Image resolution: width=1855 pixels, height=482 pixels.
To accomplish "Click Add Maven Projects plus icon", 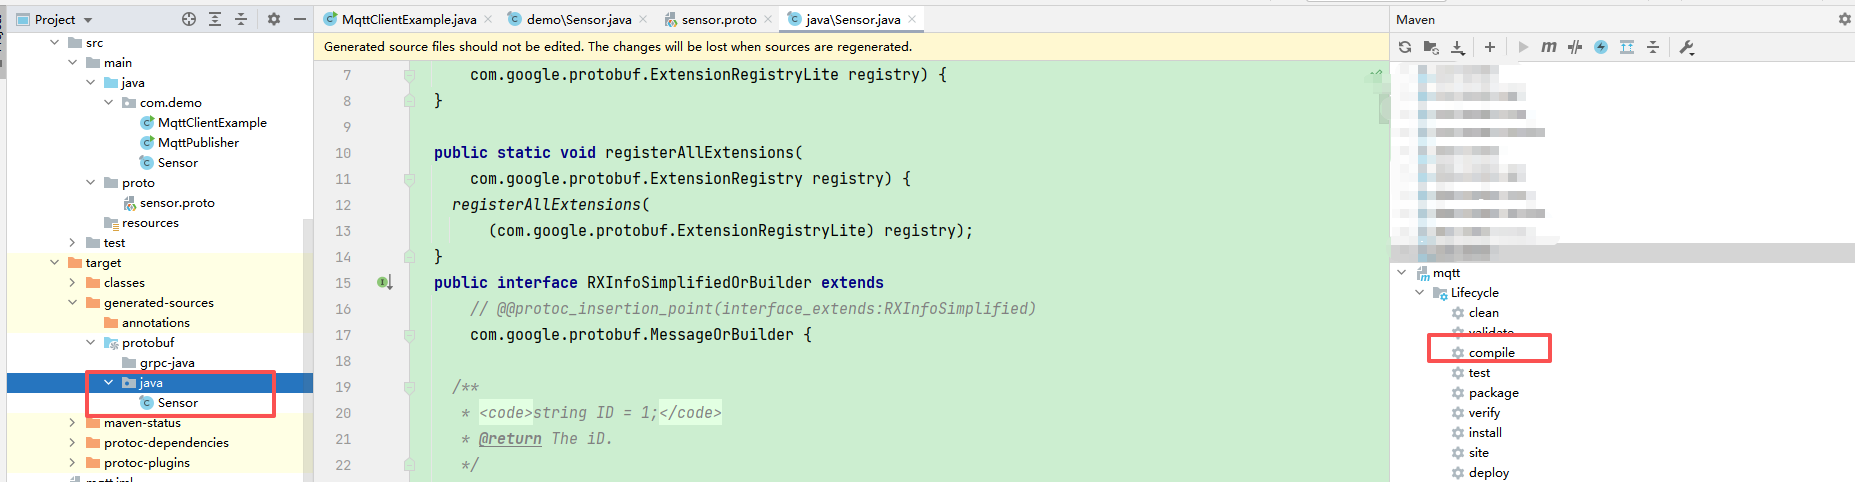I will 1490,47.
